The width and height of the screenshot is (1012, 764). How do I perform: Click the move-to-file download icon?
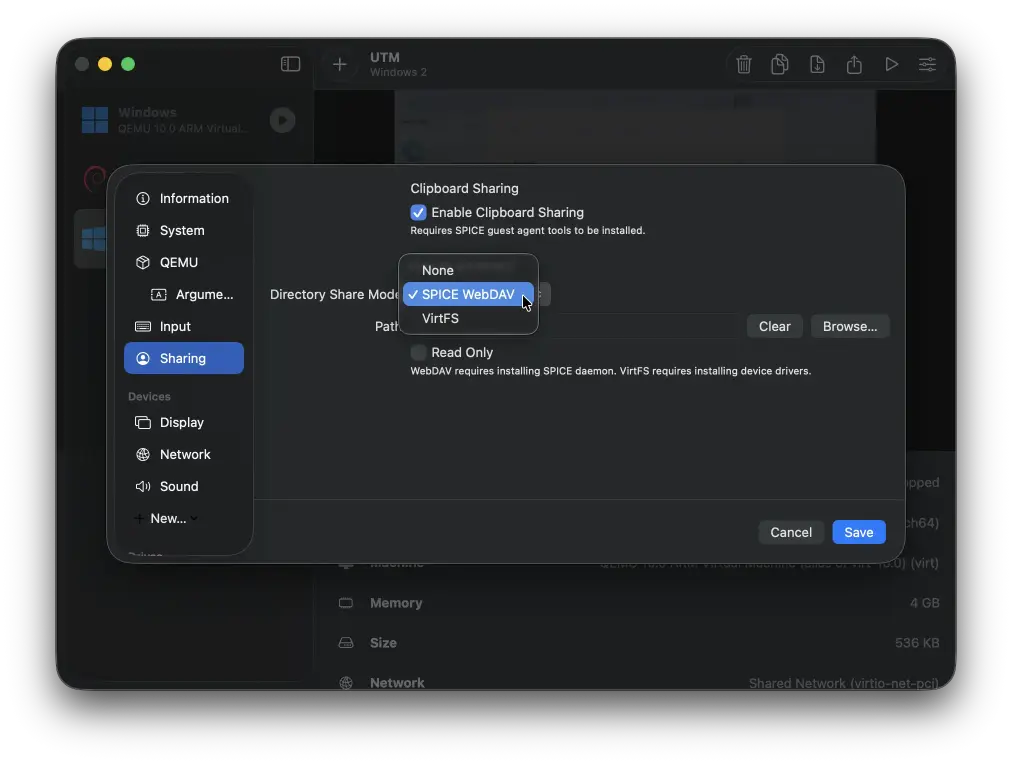tap(817, 64)
